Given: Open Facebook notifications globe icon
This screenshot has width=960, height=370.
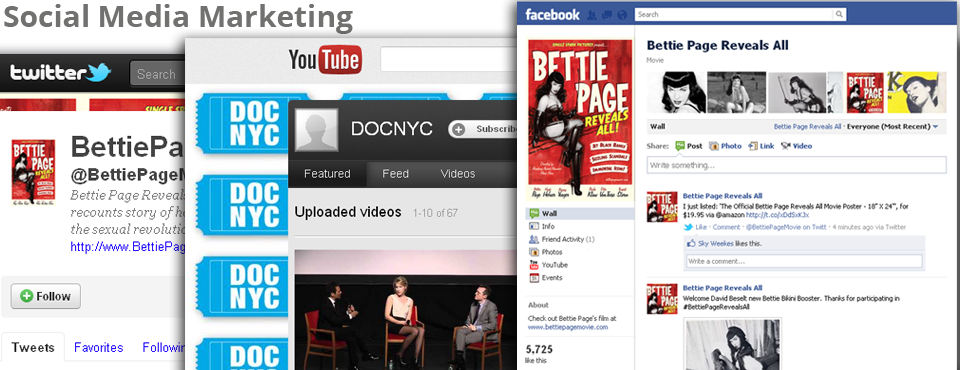Looking at the screenshot, I should pos(622,14).
